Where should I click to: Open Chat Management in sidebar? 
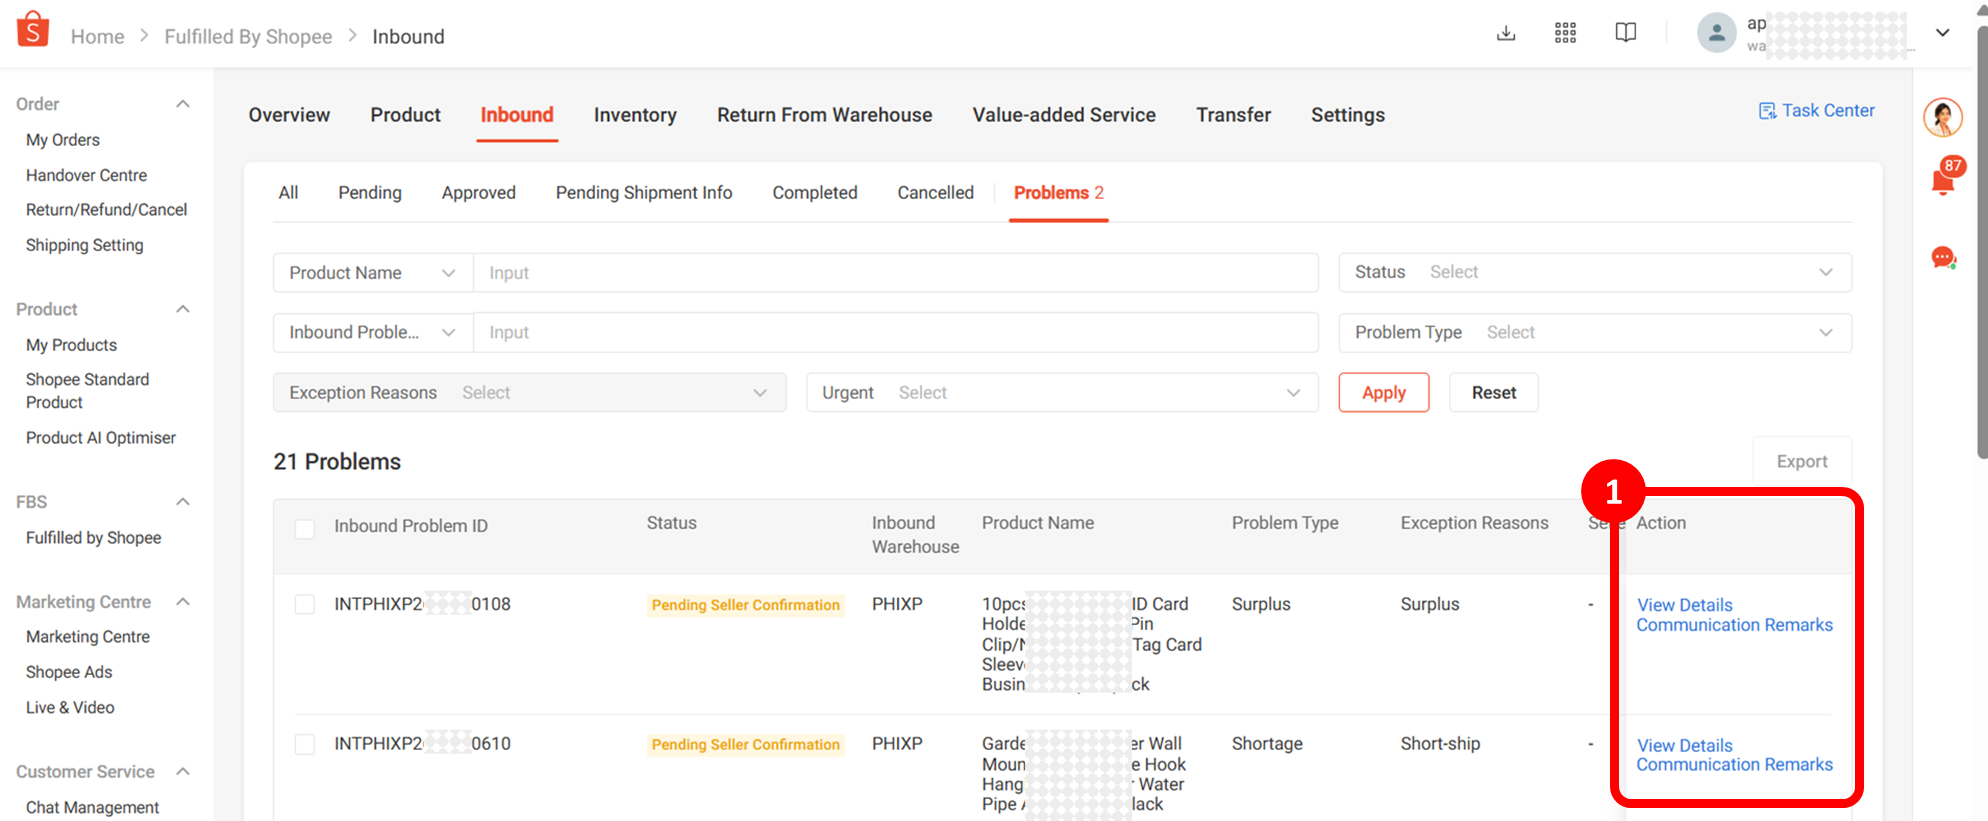(x=92, y=807)
